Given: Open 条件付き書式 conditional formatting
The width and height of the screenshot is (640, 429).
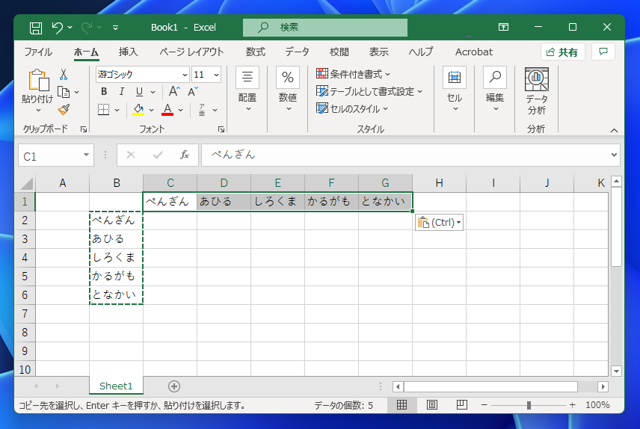Looking at the screenshot, I should [353, 74].
